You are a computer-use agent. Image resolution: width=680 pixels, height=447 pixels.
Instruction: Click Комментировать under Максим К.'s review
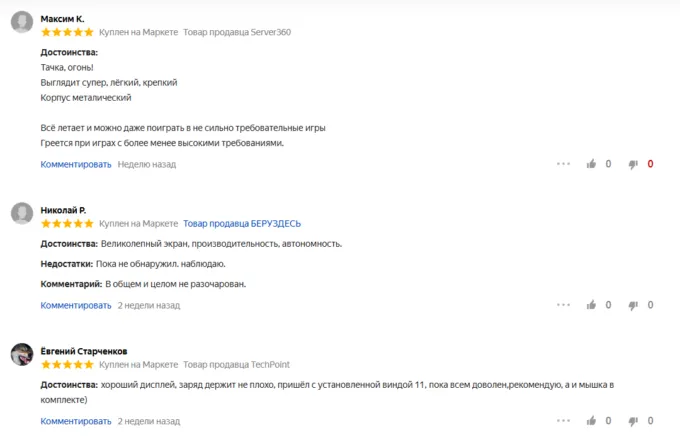pos(76,164)
